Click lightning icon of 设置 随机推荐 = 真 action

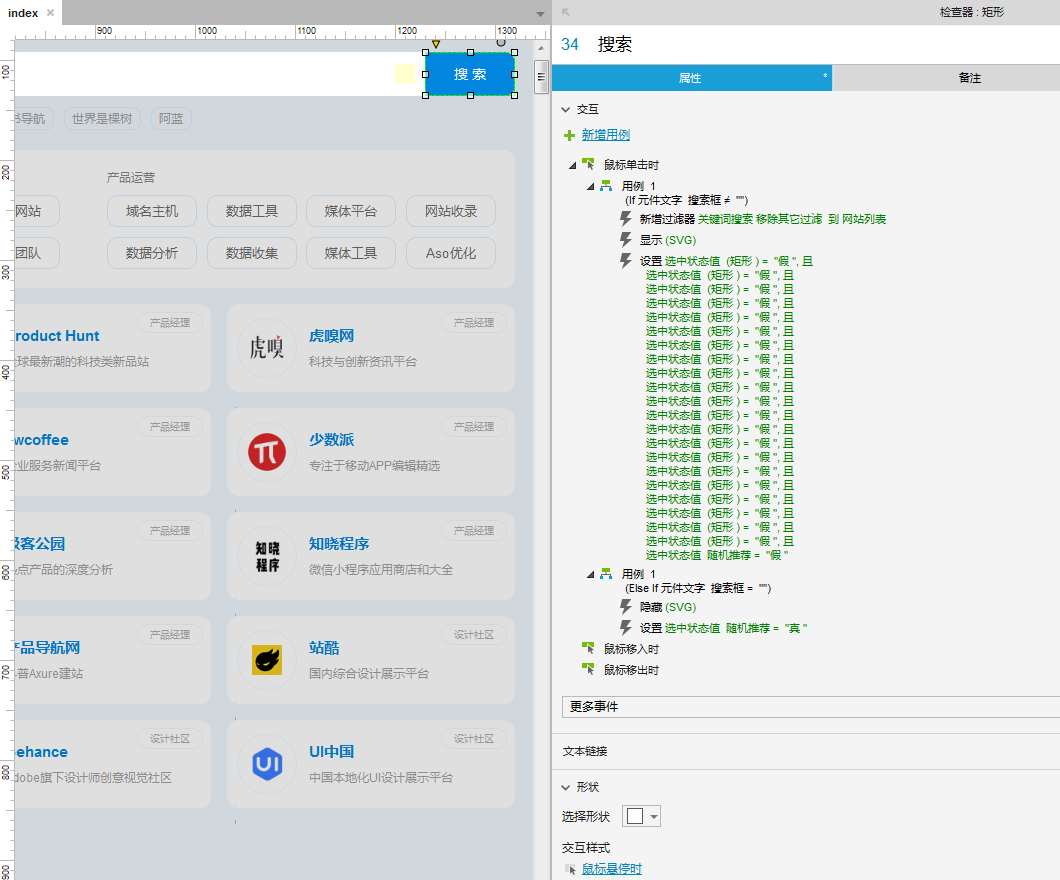tap(626, 627)
